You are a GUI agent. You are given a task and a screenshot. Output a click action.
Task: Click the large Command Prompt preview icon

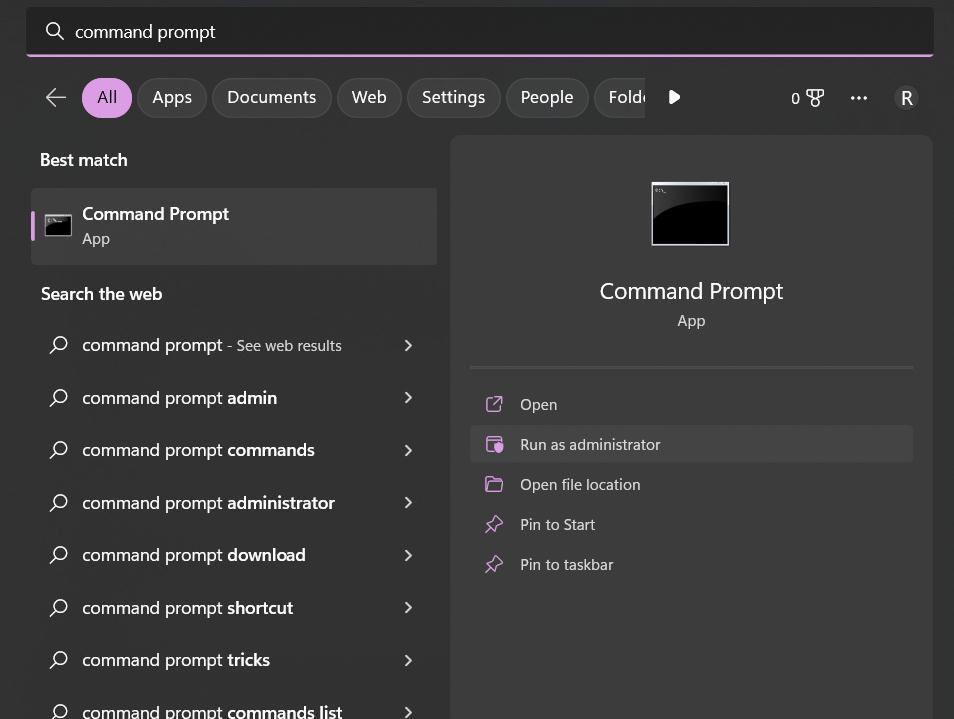tap(690, 214)
